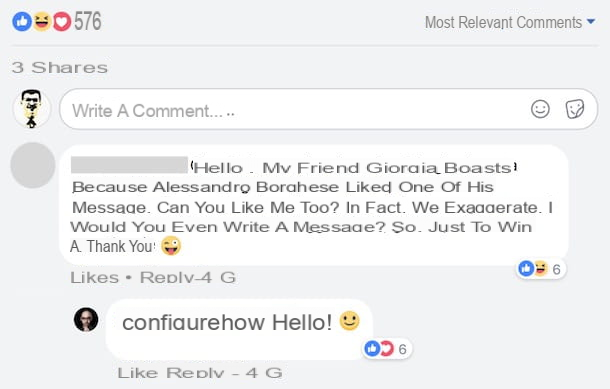Click the like icon on first comment's reactions
Image resolution: width=610 pixels, height=389 pixels.
click(x=526, y=268)
